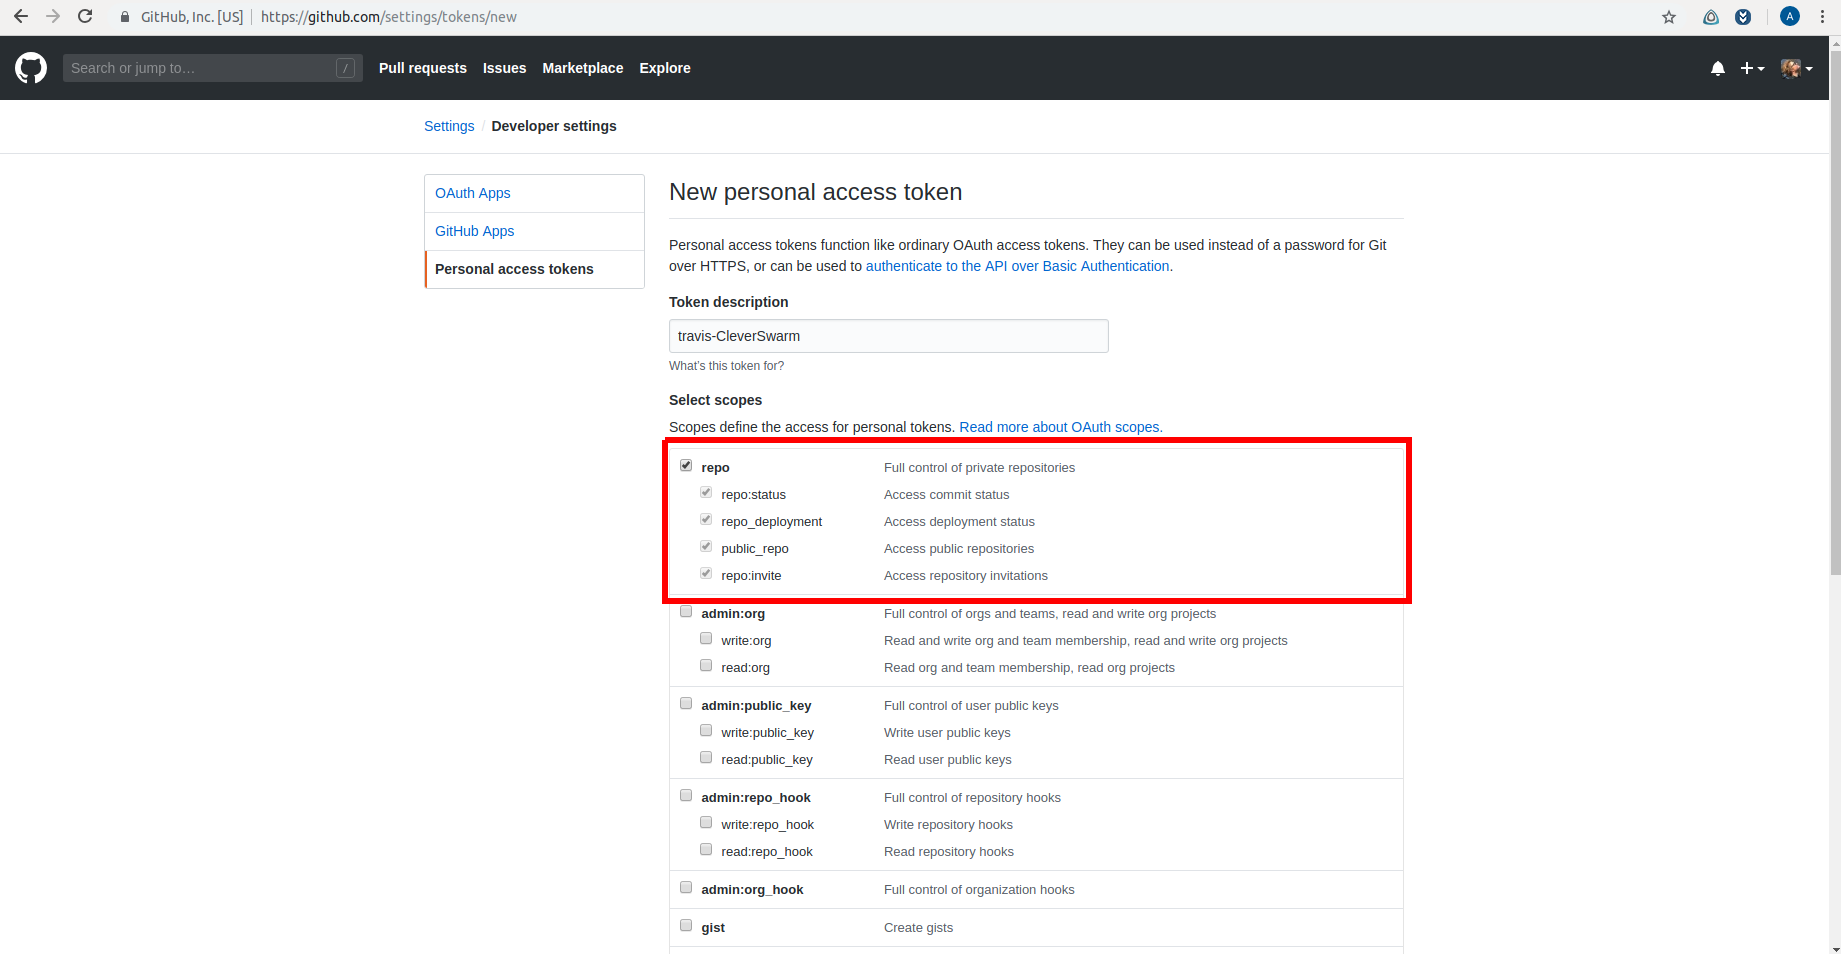Reload the page in the browser
The image size is (1841, 954).
[85, 17]
